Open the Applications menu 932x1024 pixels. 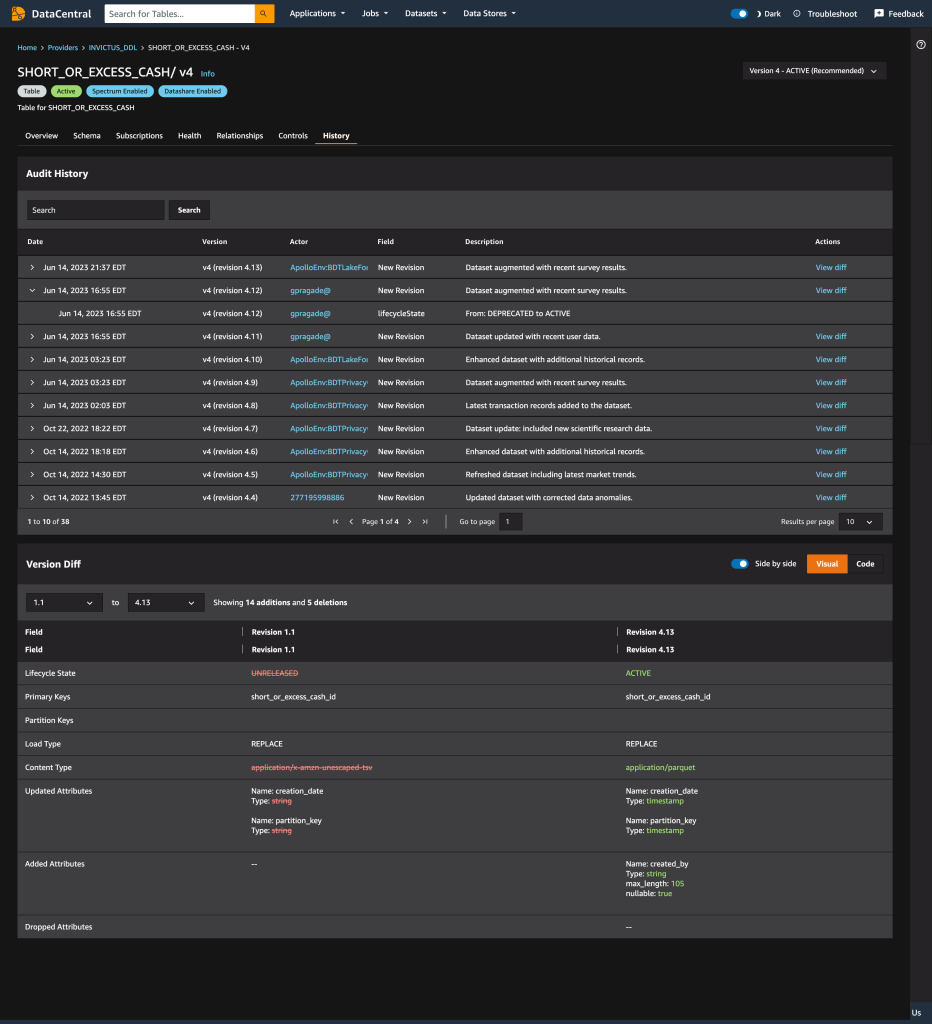pos(317,14)
